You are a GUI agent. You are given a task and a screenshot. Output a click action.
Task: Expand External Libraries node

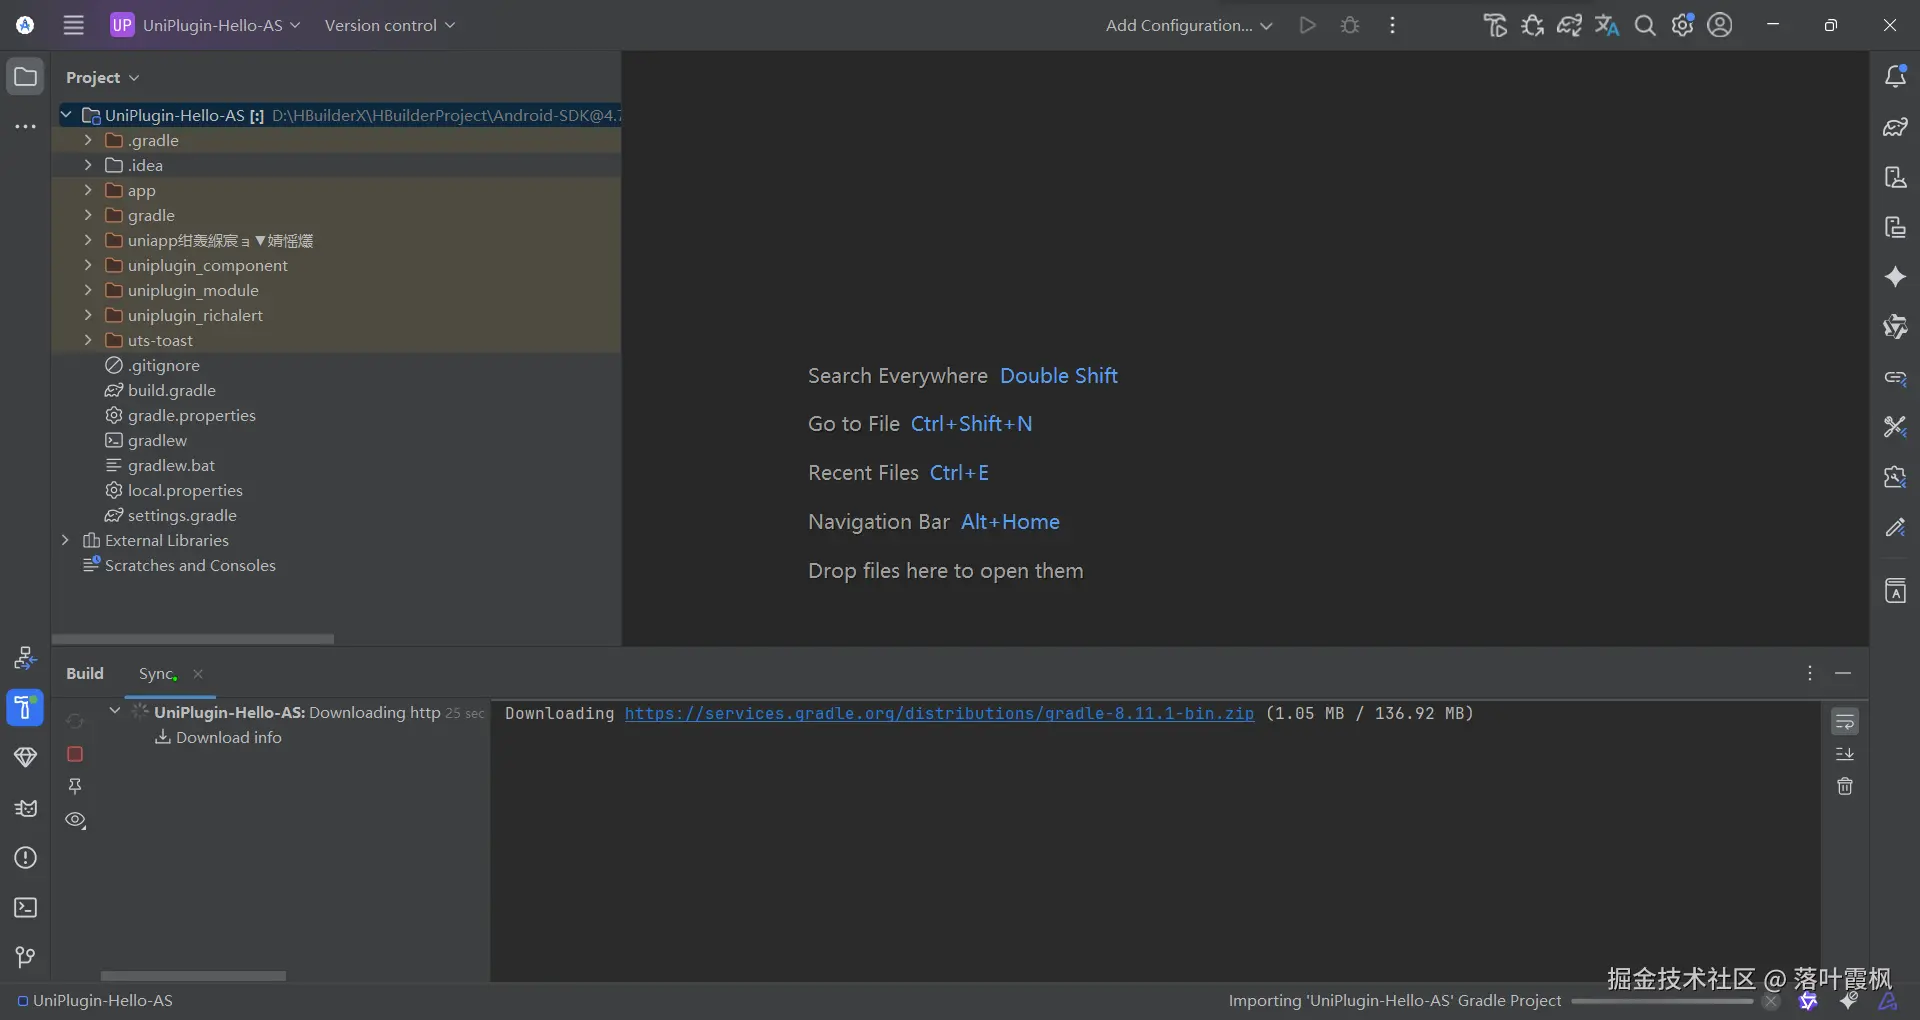(x=65, y=540)
